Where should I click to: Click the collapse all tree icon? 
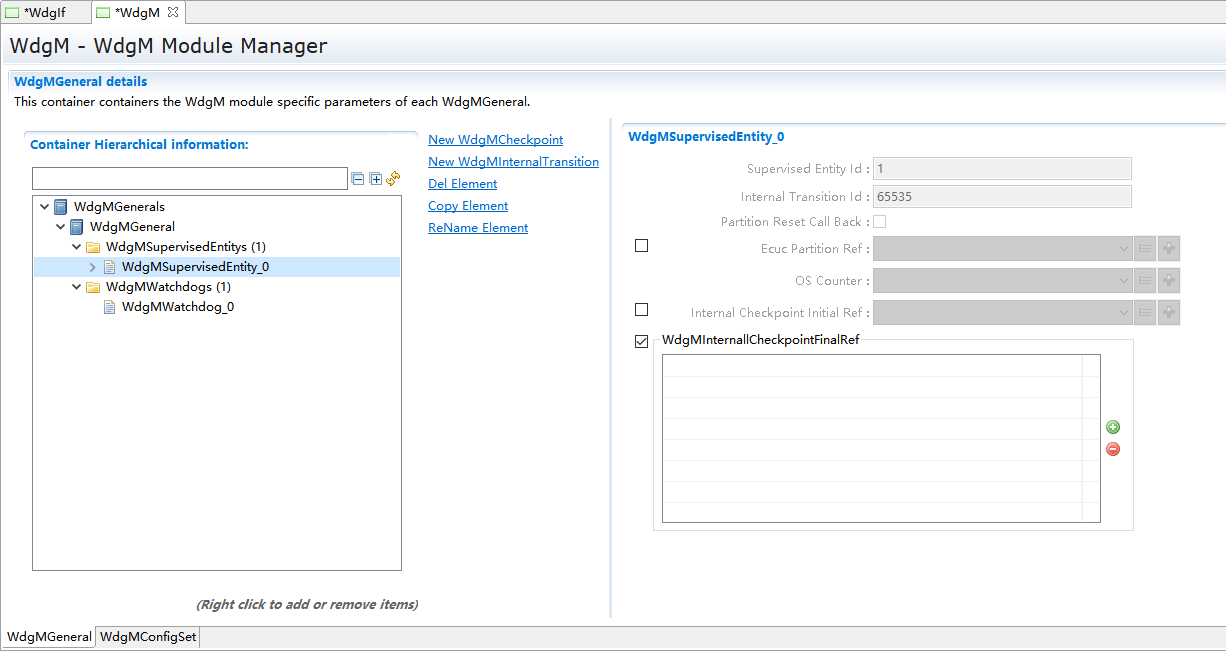[358, 179]
